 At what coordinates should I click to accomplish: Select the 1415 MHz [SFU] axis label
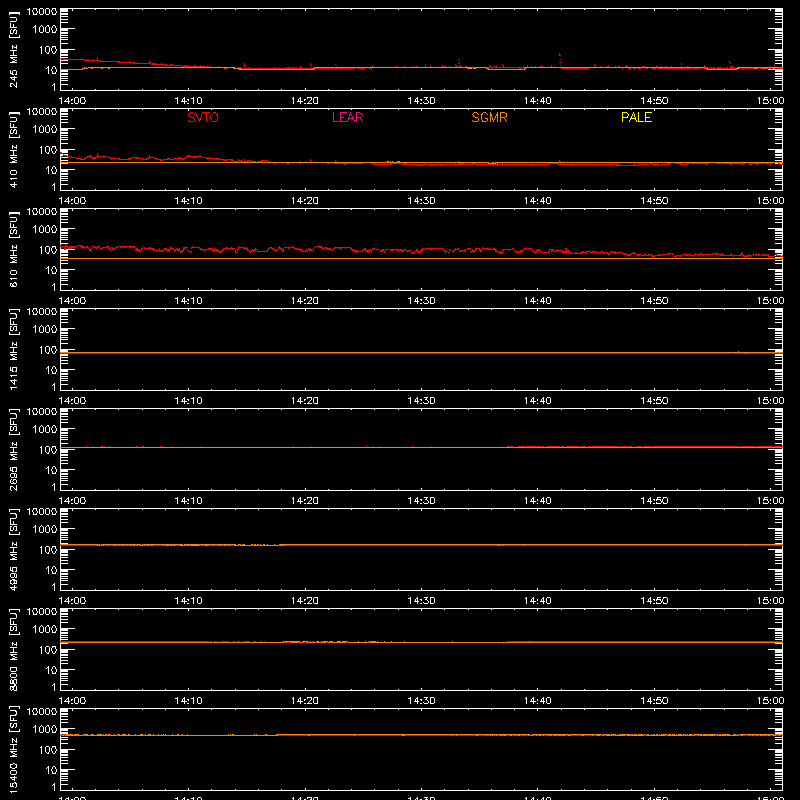click(14, 349)
